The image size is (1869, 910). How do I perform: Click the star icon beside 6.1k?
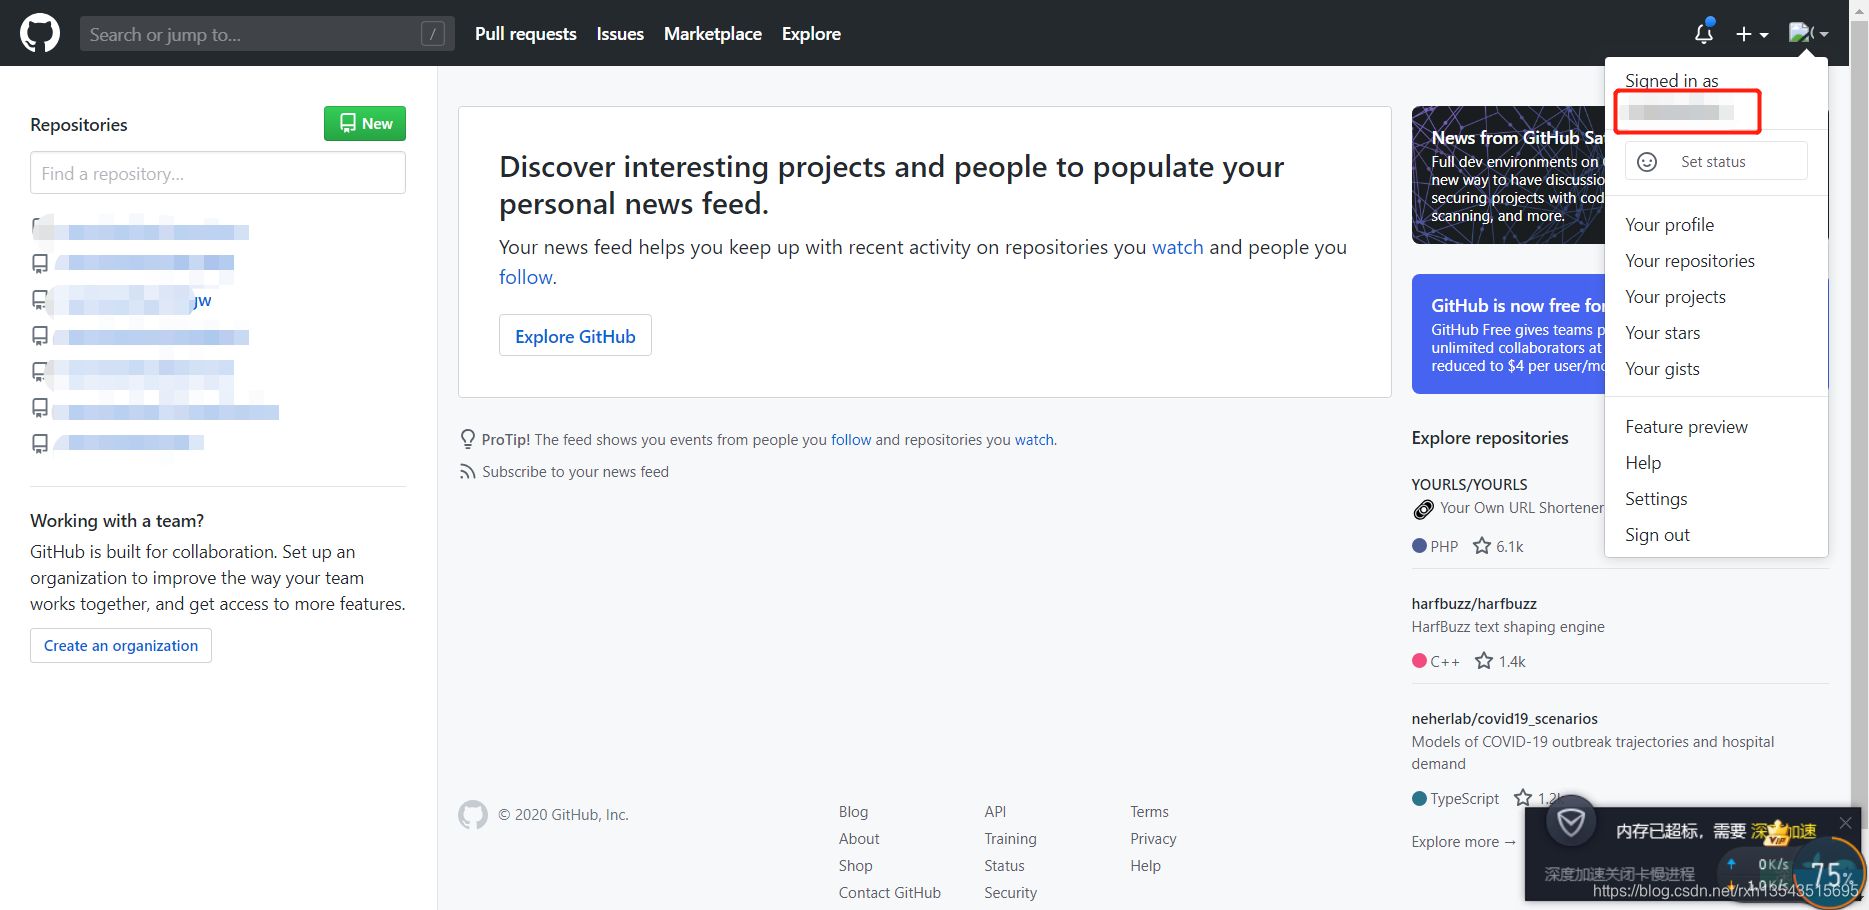coord(1482,546)
